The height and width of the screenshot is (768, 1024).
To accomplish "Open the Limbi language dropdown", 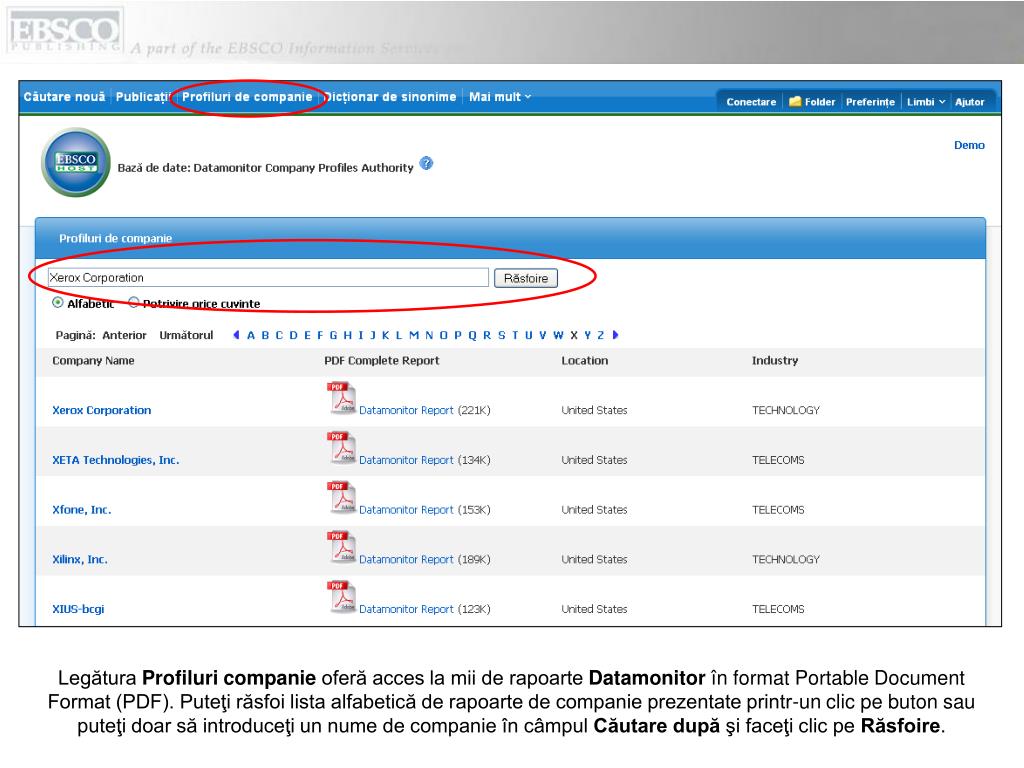I will (x=925, y=102).
